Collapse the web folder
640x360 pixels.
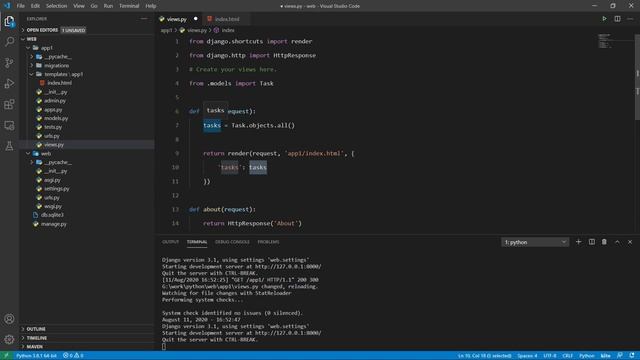coord(46,153)
